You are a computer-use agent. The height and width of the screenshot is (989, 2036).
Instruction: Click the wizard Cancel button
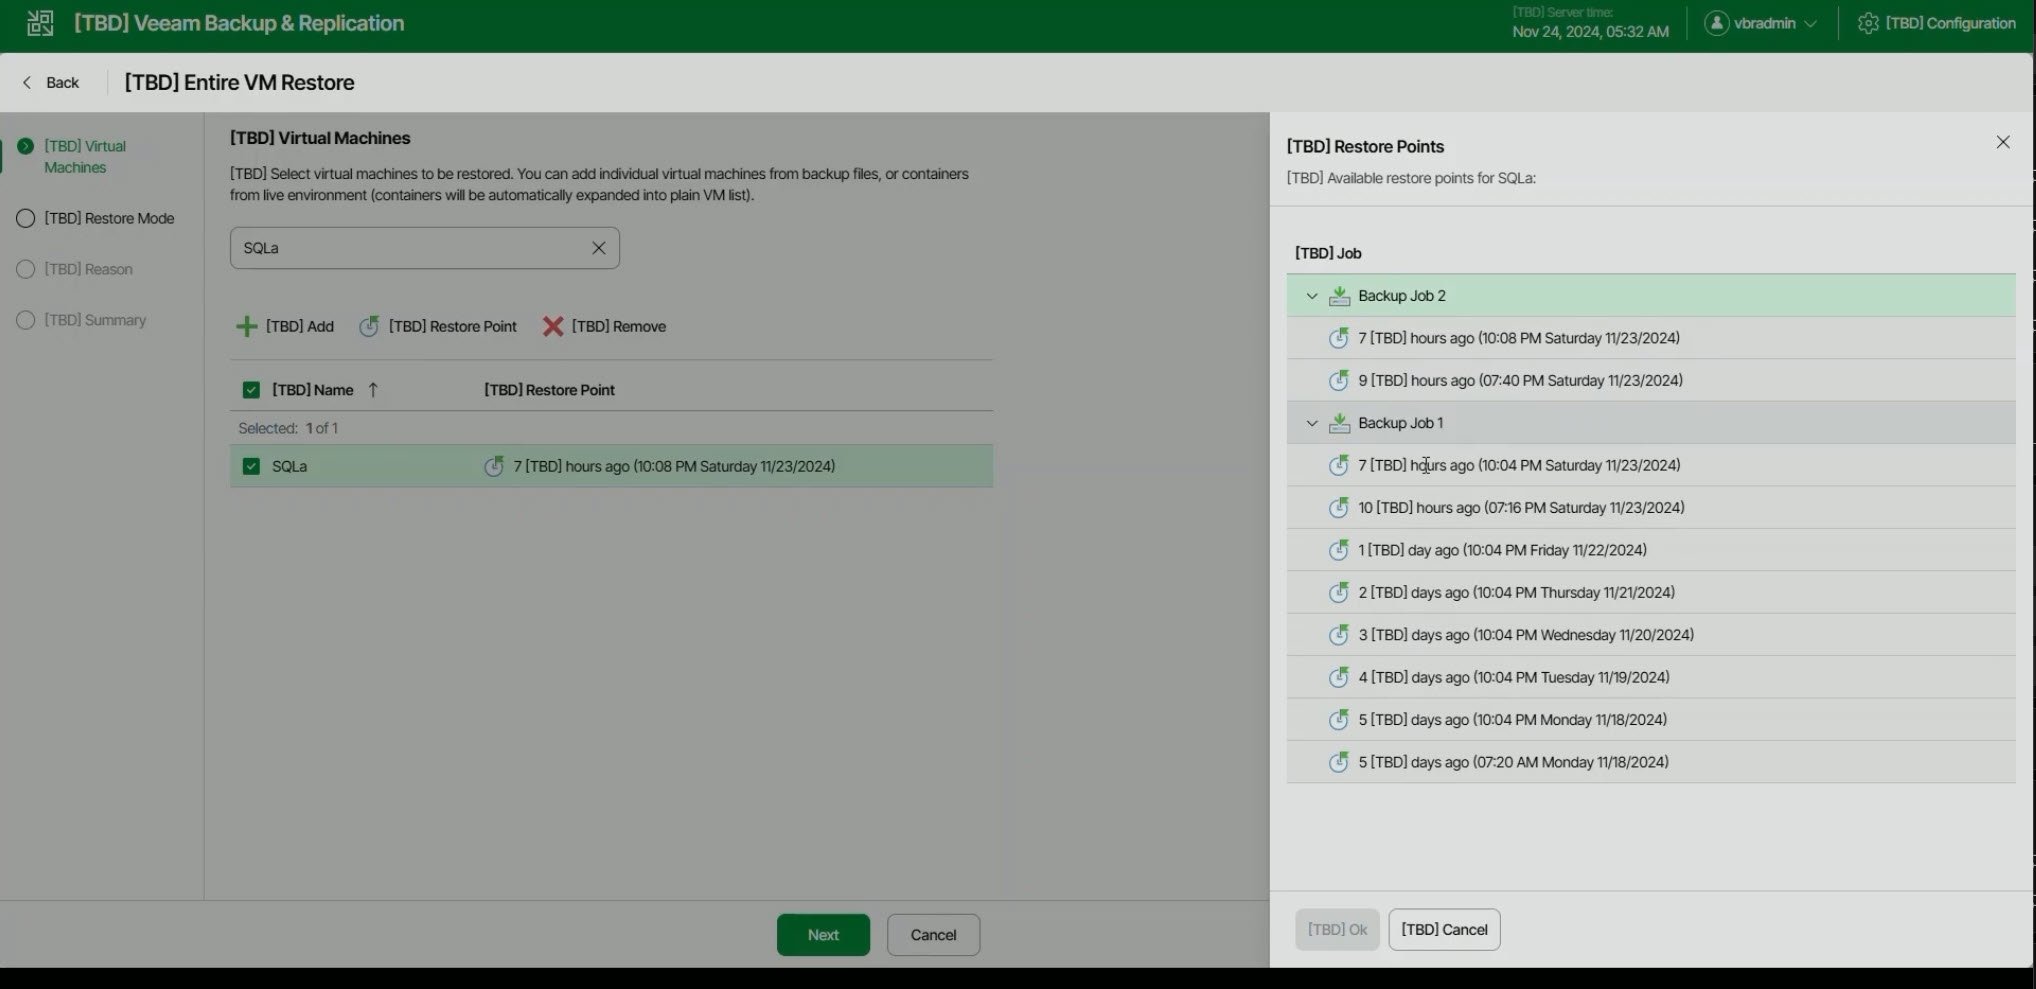(933, 935)
